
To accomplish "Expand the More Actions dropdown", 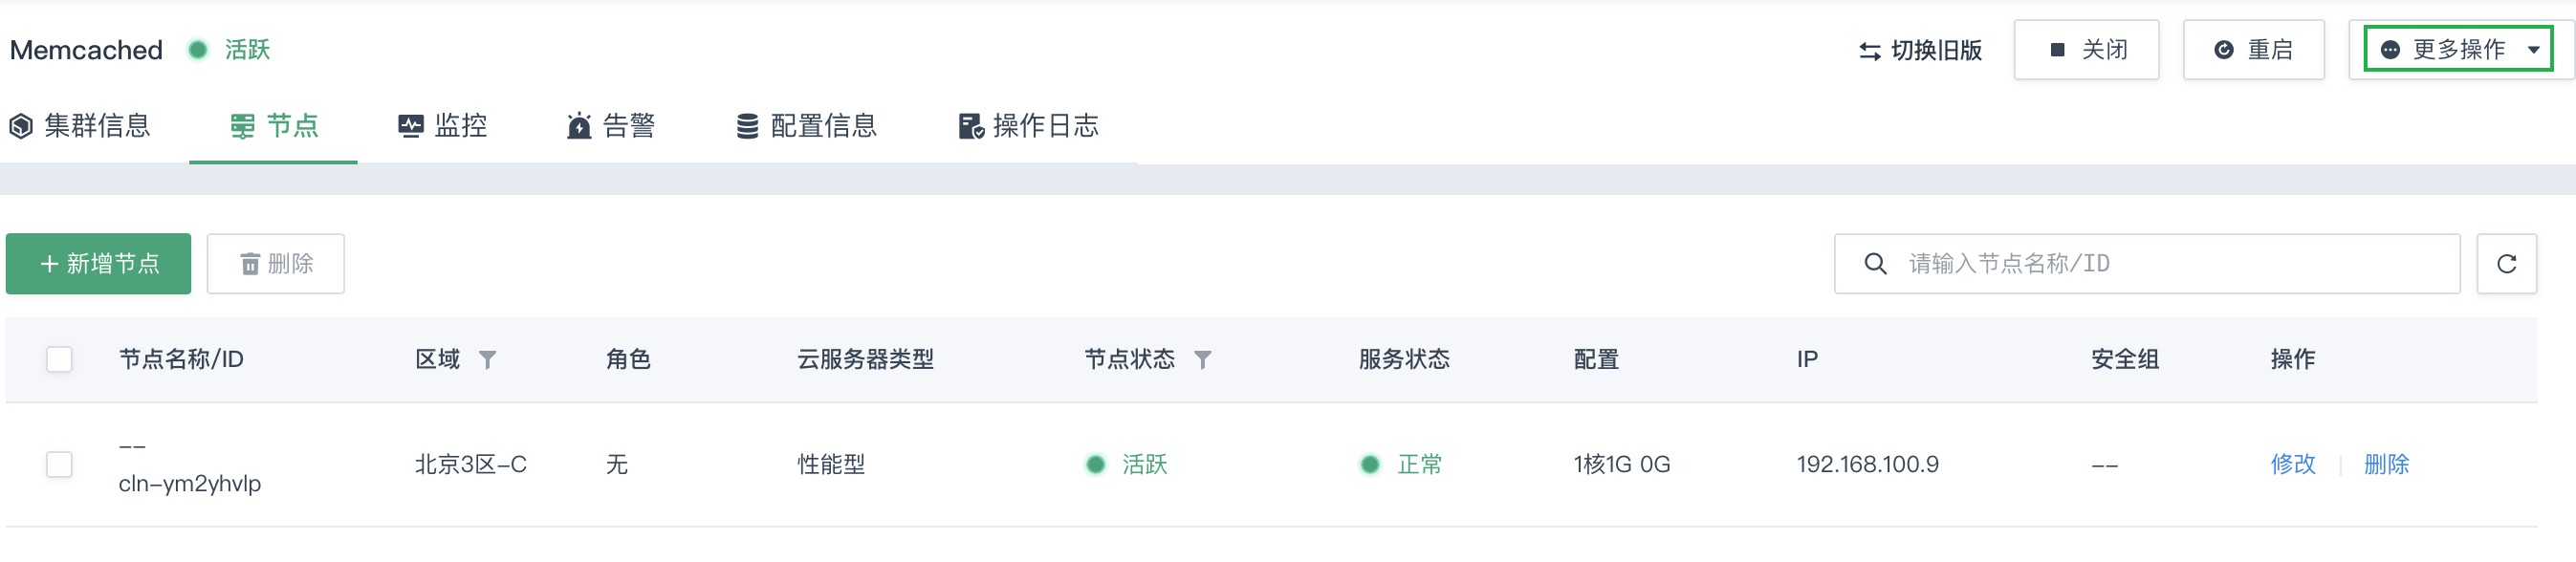I will pos(2459,50).
